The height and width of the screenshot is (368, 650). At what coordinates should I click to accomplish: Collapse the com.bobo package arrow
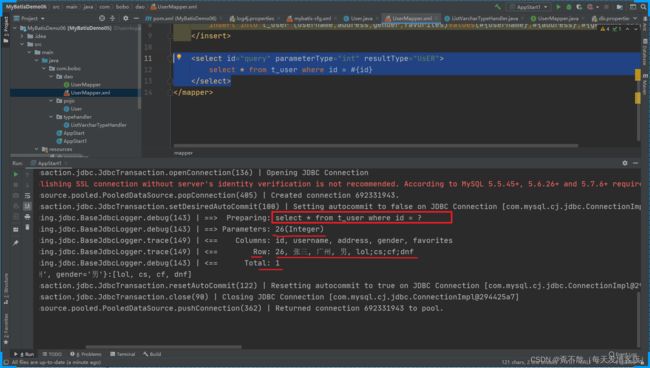click(44, 68)
